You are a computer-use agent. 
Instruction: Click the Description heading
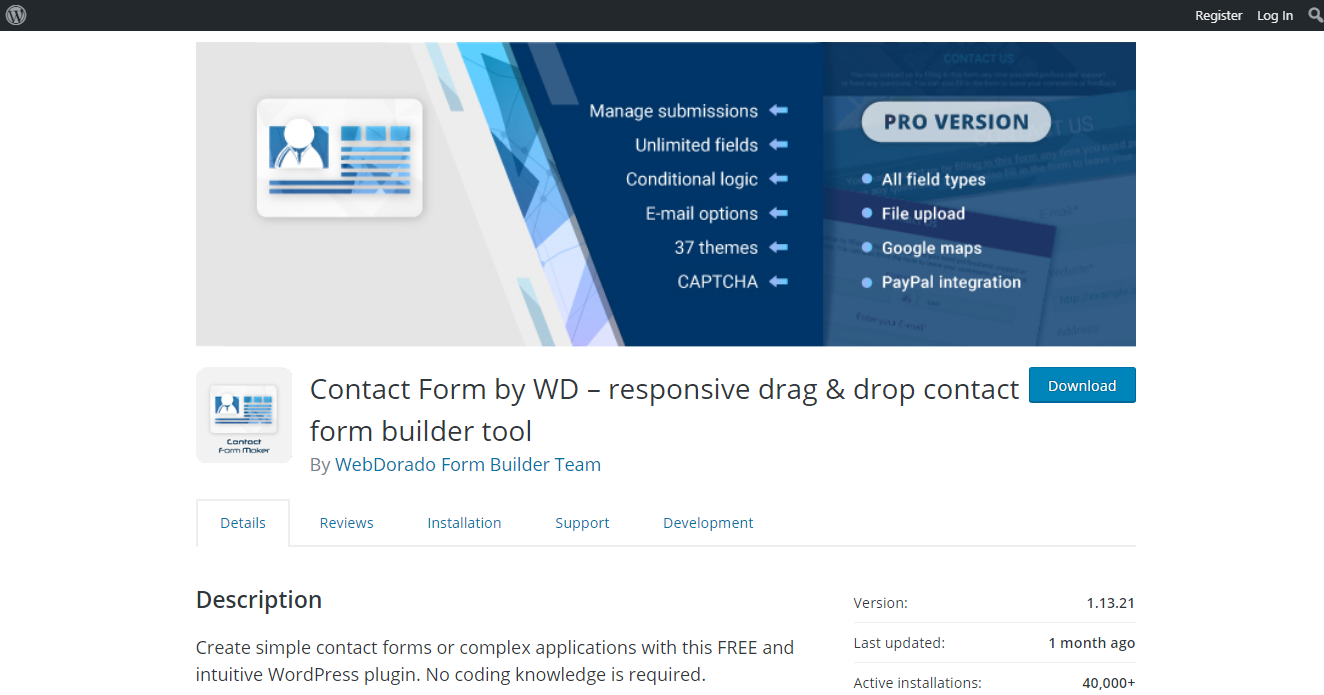click(259, 600)
